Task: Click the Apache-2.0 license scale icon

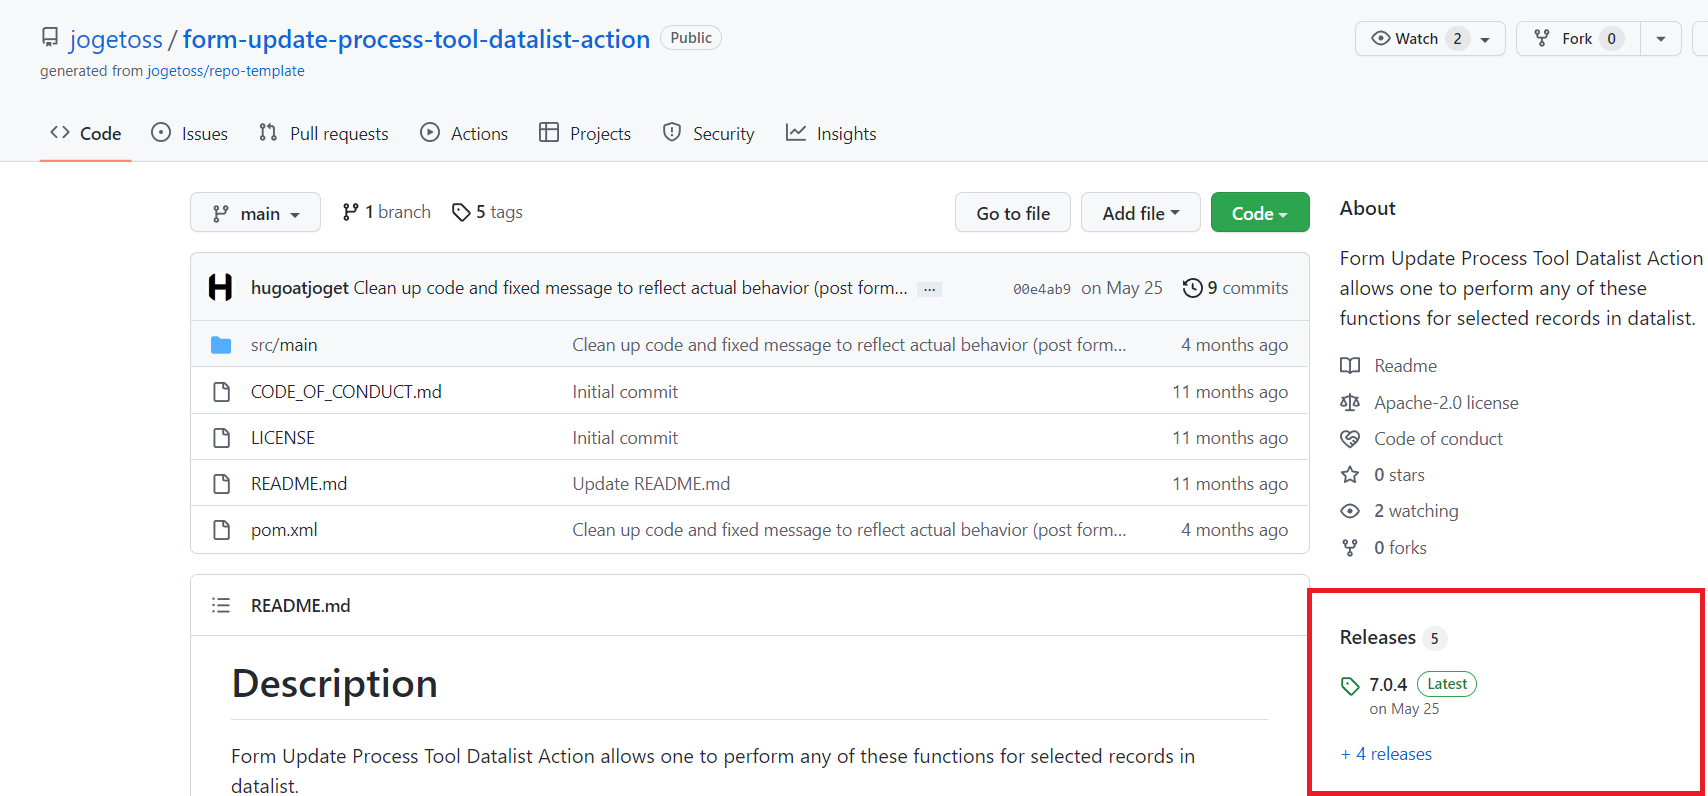Action: [1350, 403]
